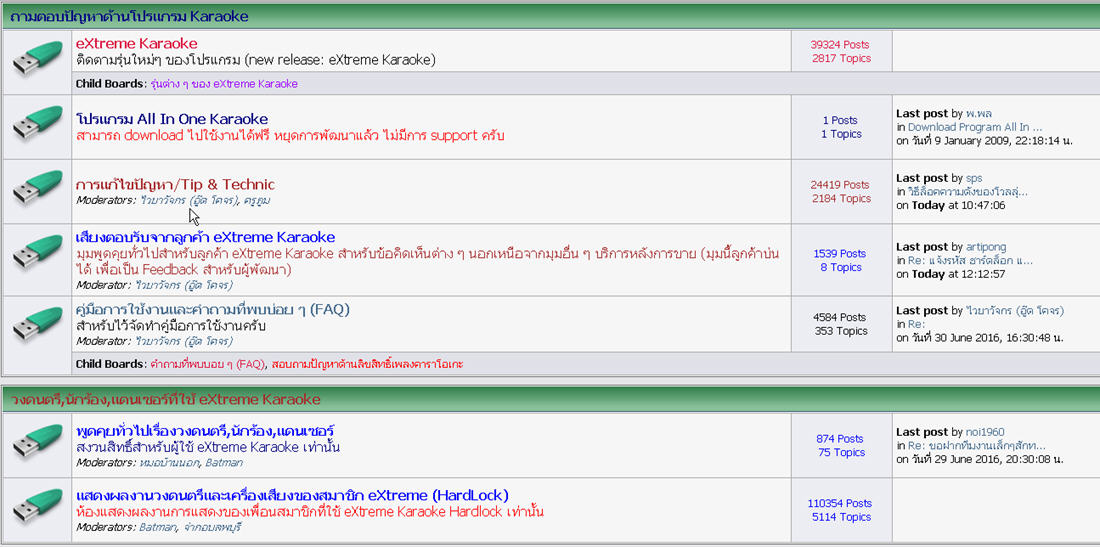This screenshot has width=1100, height=547.
Task: Open moderator Batman in พูดคุยทั่วไป row
Action: [x=224, y=463]
